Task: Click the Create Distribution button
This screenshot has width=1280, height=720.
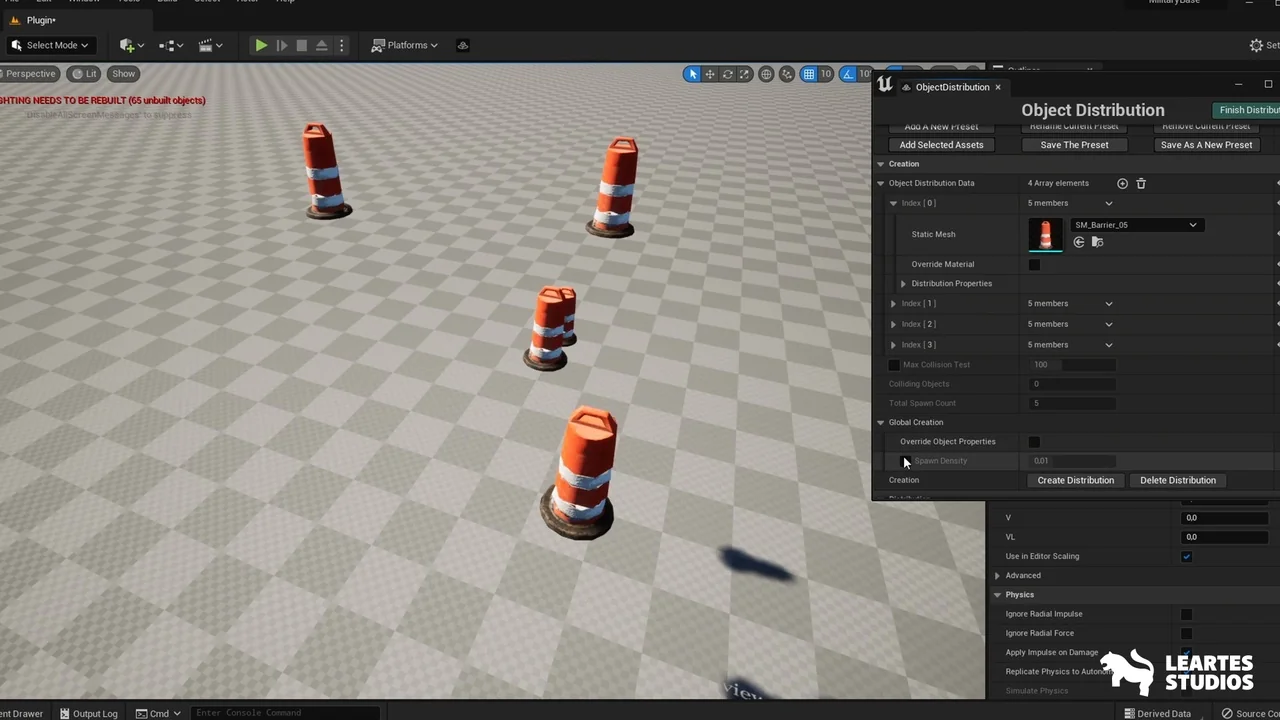Action: tap(1075, 480)
